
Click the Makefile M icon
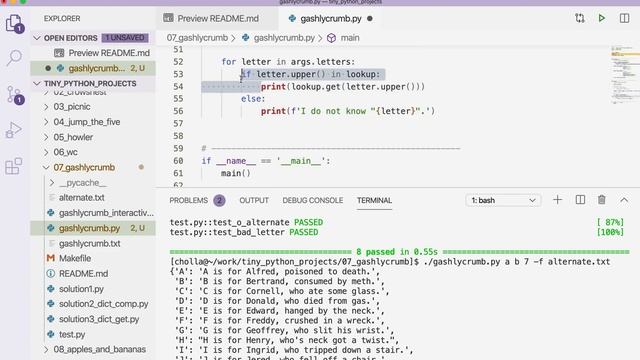[x=51, y=258]
